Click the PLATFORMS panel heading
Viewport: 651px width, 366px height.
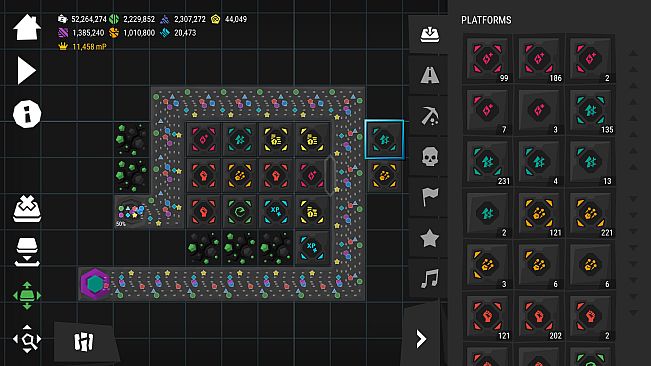(486, 20)
